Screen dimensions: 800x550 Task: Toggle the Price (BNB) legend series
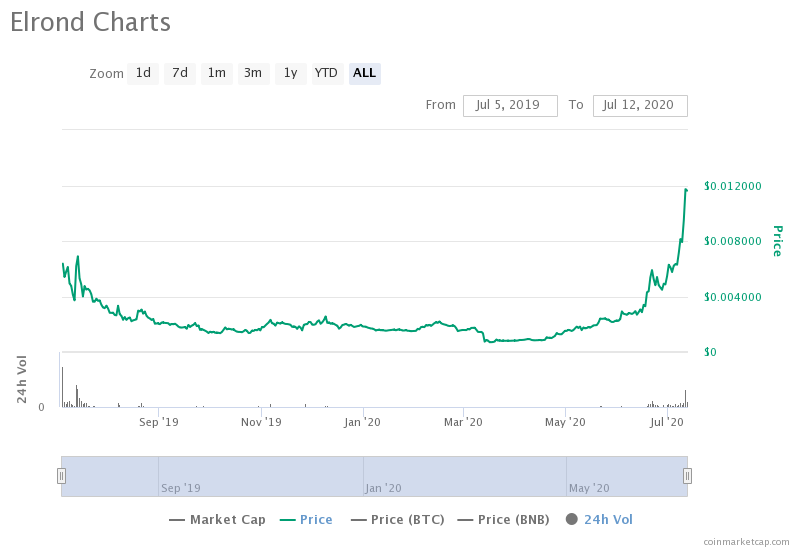[x=504, y=520]
